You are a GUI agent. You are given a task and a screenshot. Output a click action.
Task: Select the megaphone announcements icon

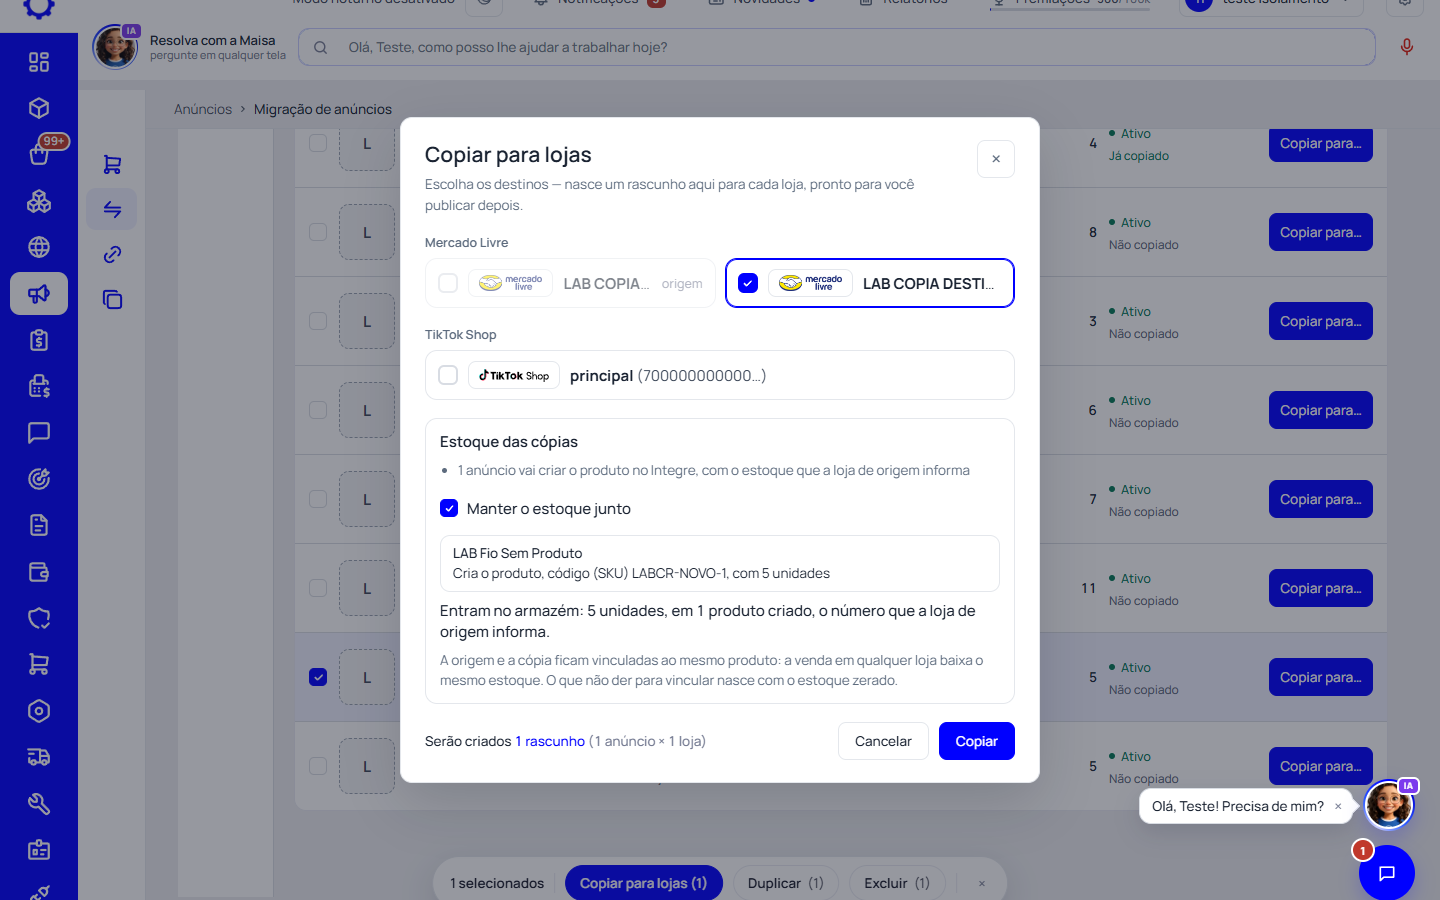tap(39, 294)
